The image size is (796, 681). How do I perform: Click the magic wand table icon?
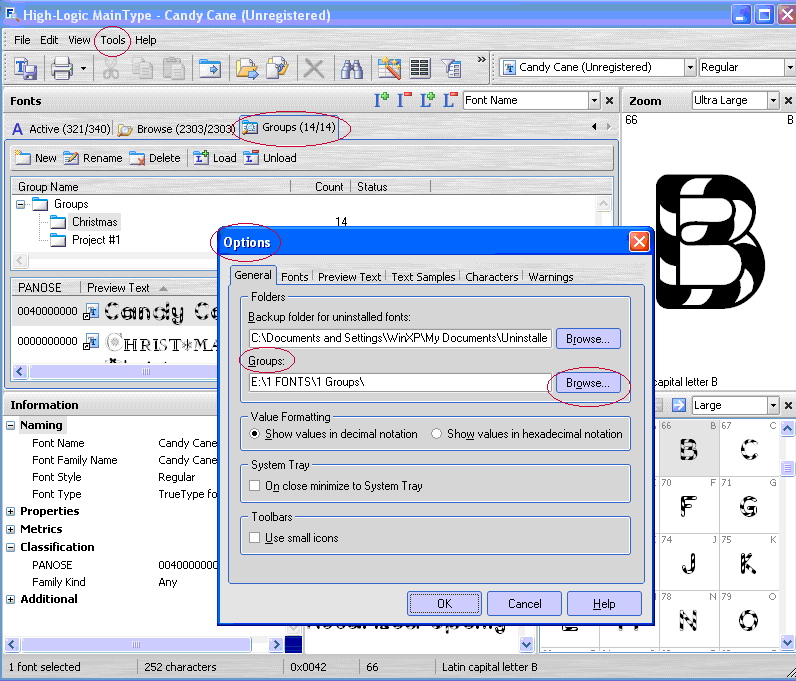389,68
